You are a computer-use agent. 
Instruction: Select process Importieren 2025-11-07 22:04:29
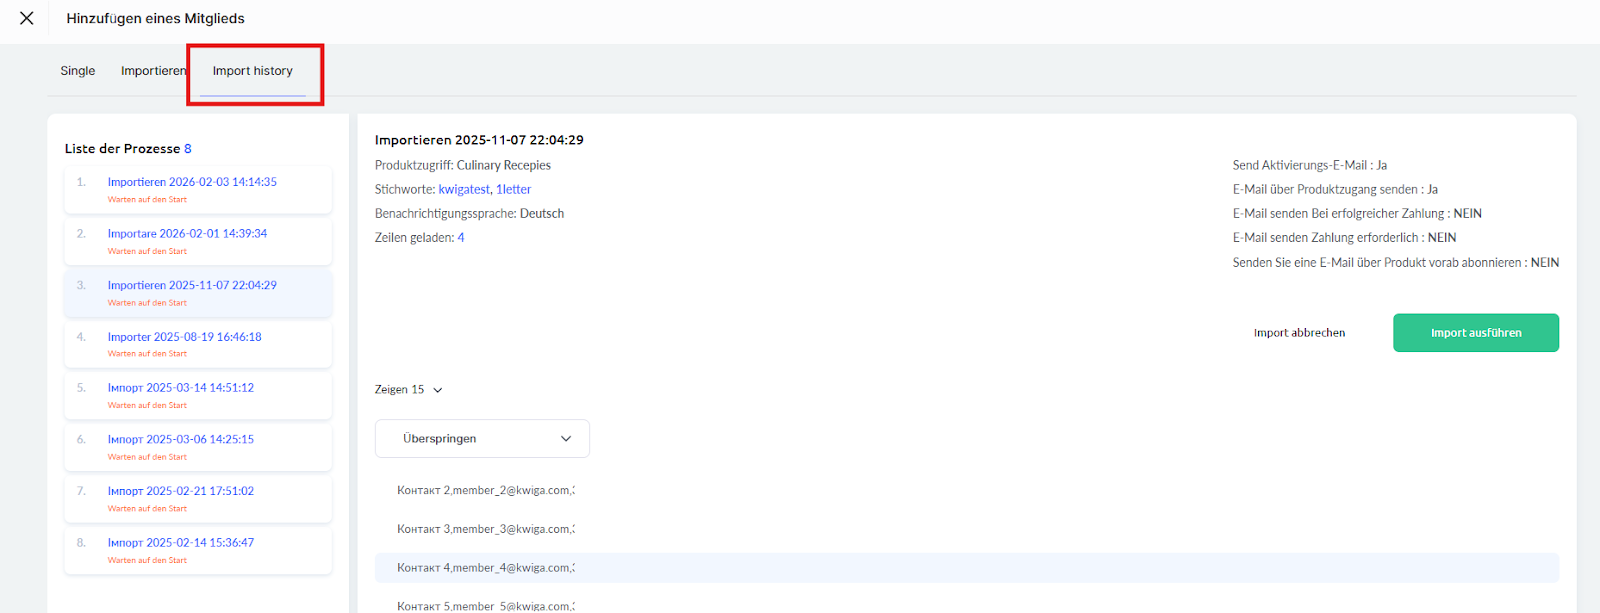[x=192, y=285]
